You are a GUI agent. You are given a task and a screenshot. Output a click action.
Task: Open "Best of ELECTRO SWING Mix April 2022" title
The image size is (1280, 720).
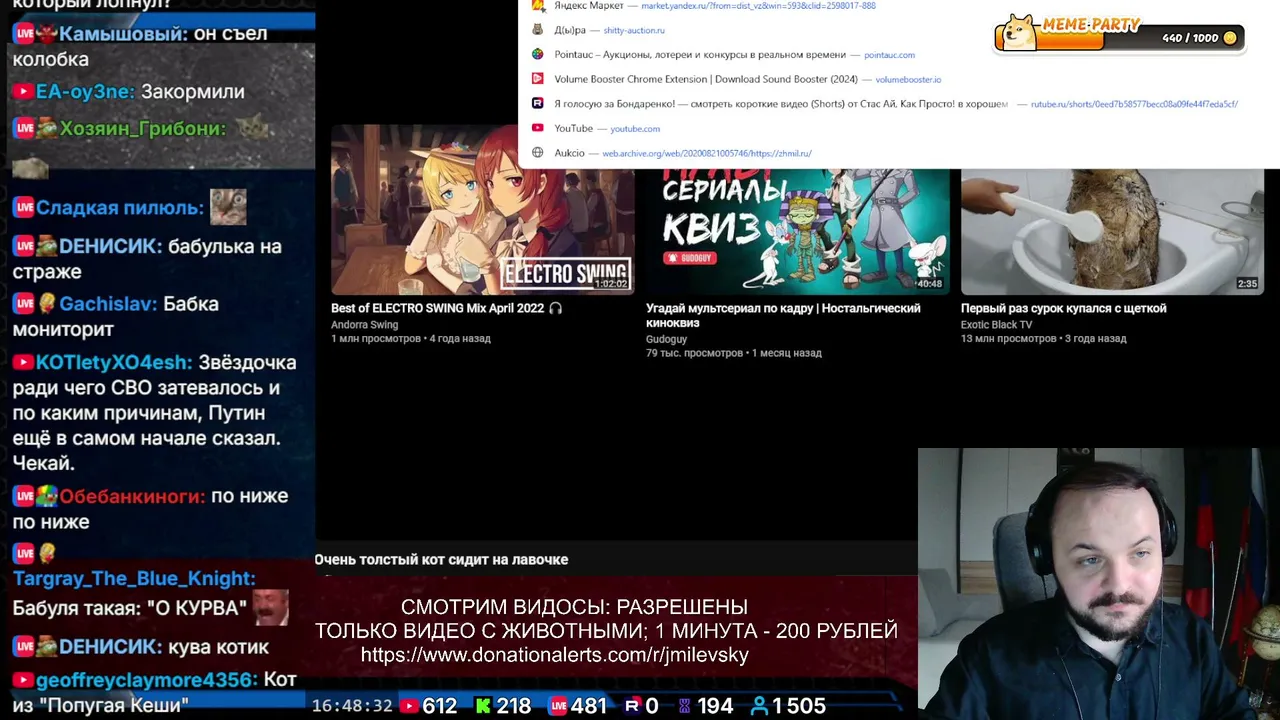pos(446,308)
